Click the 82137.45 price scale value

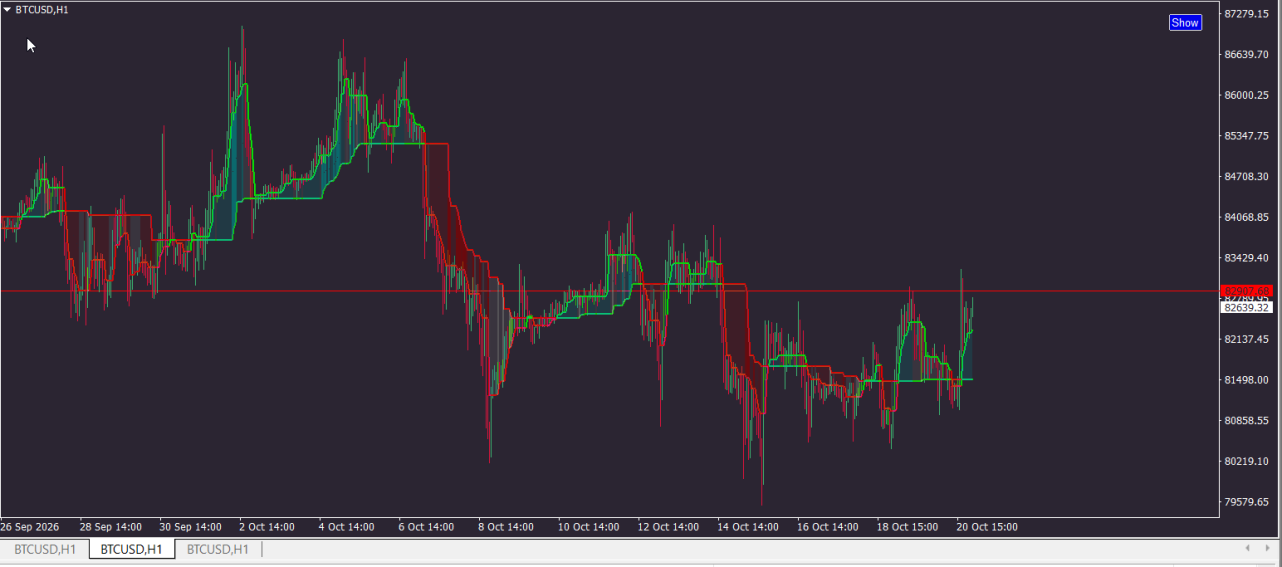tap(1246, 339)
